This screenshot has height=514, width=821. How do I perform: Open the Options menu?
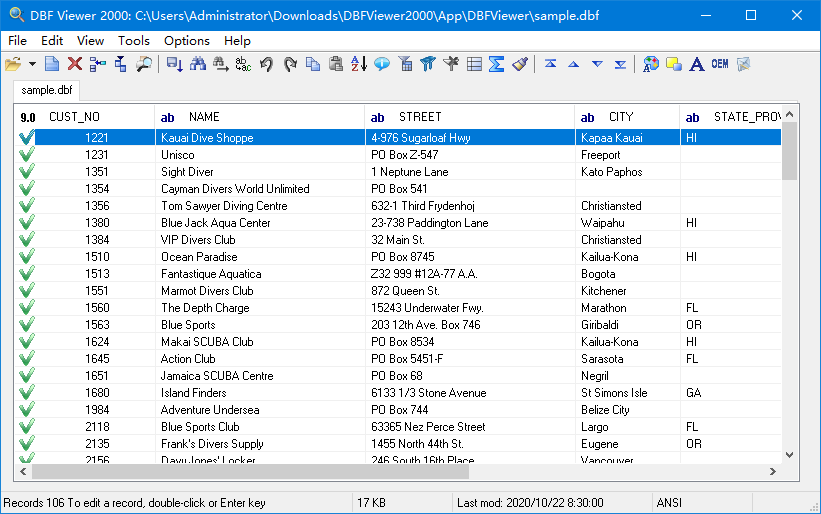pyautogui.click(x=186, y=40)
